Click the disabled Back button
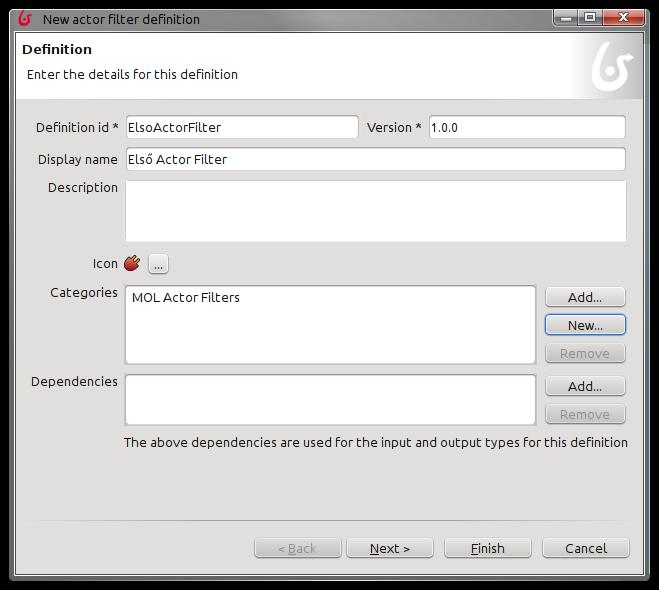Image resolution: width=659 pixels, height=590 pixels. point(298,548)
